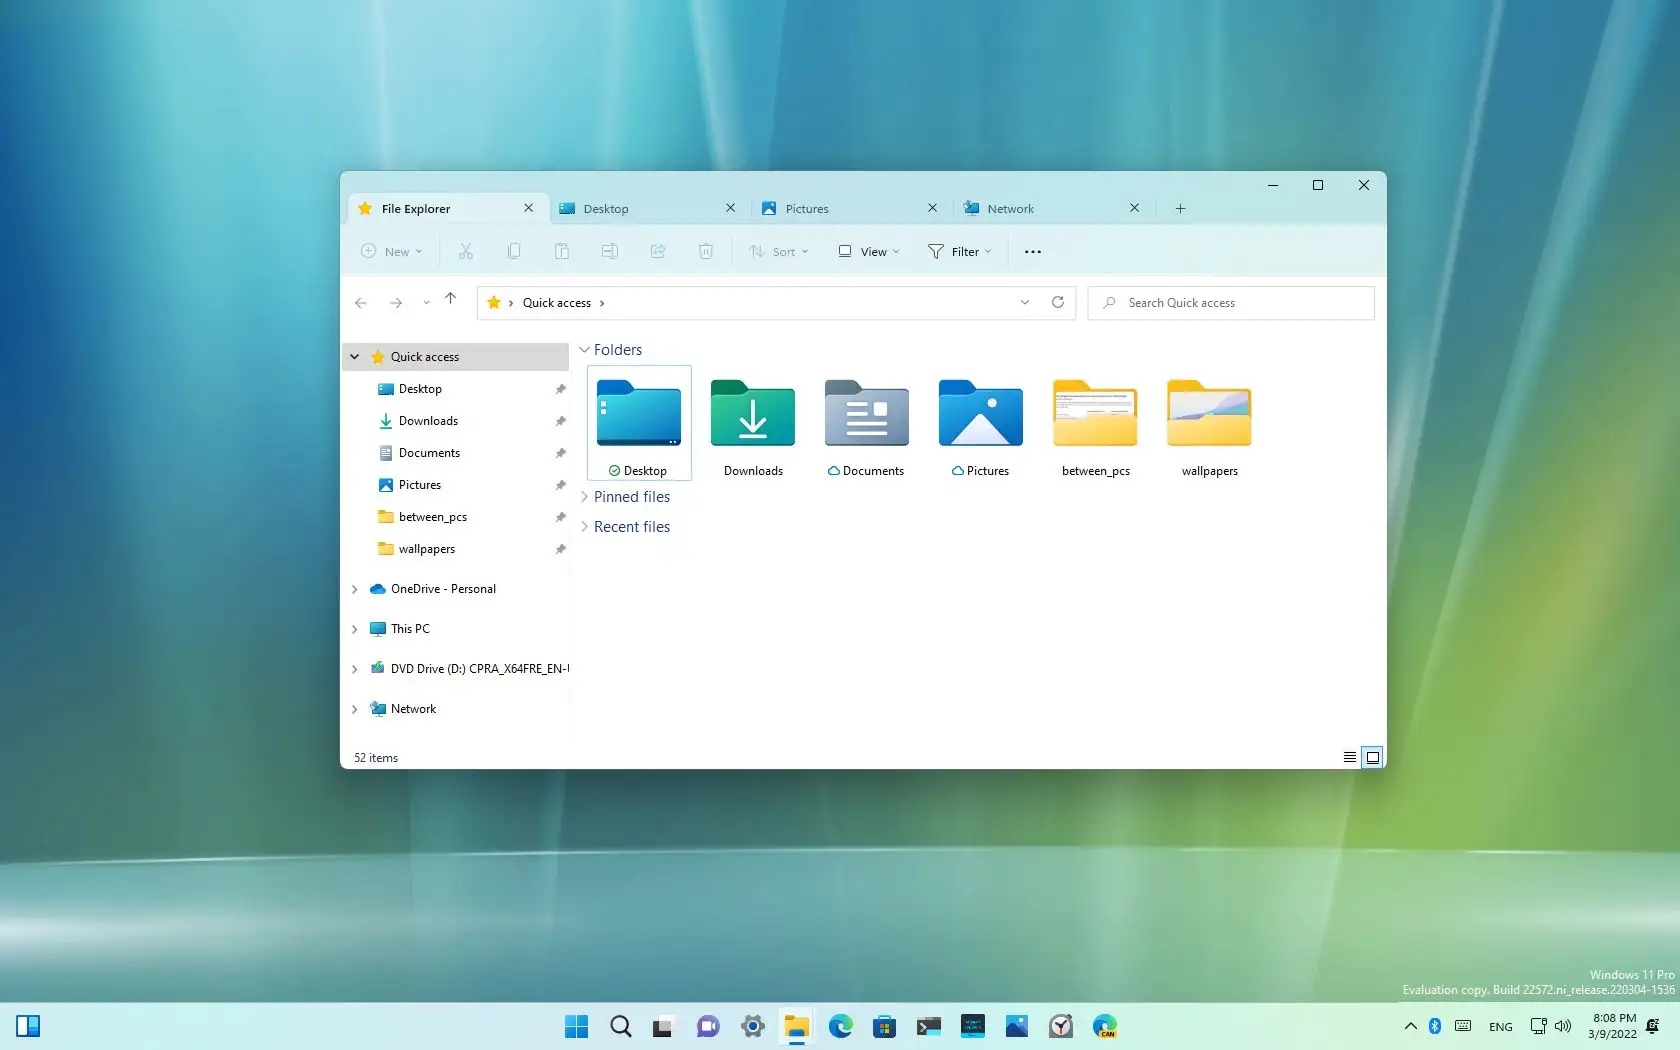The image size is (1680, 1050).
Task: Open the Sort dropdown menu
Action: tap(779, 252)
